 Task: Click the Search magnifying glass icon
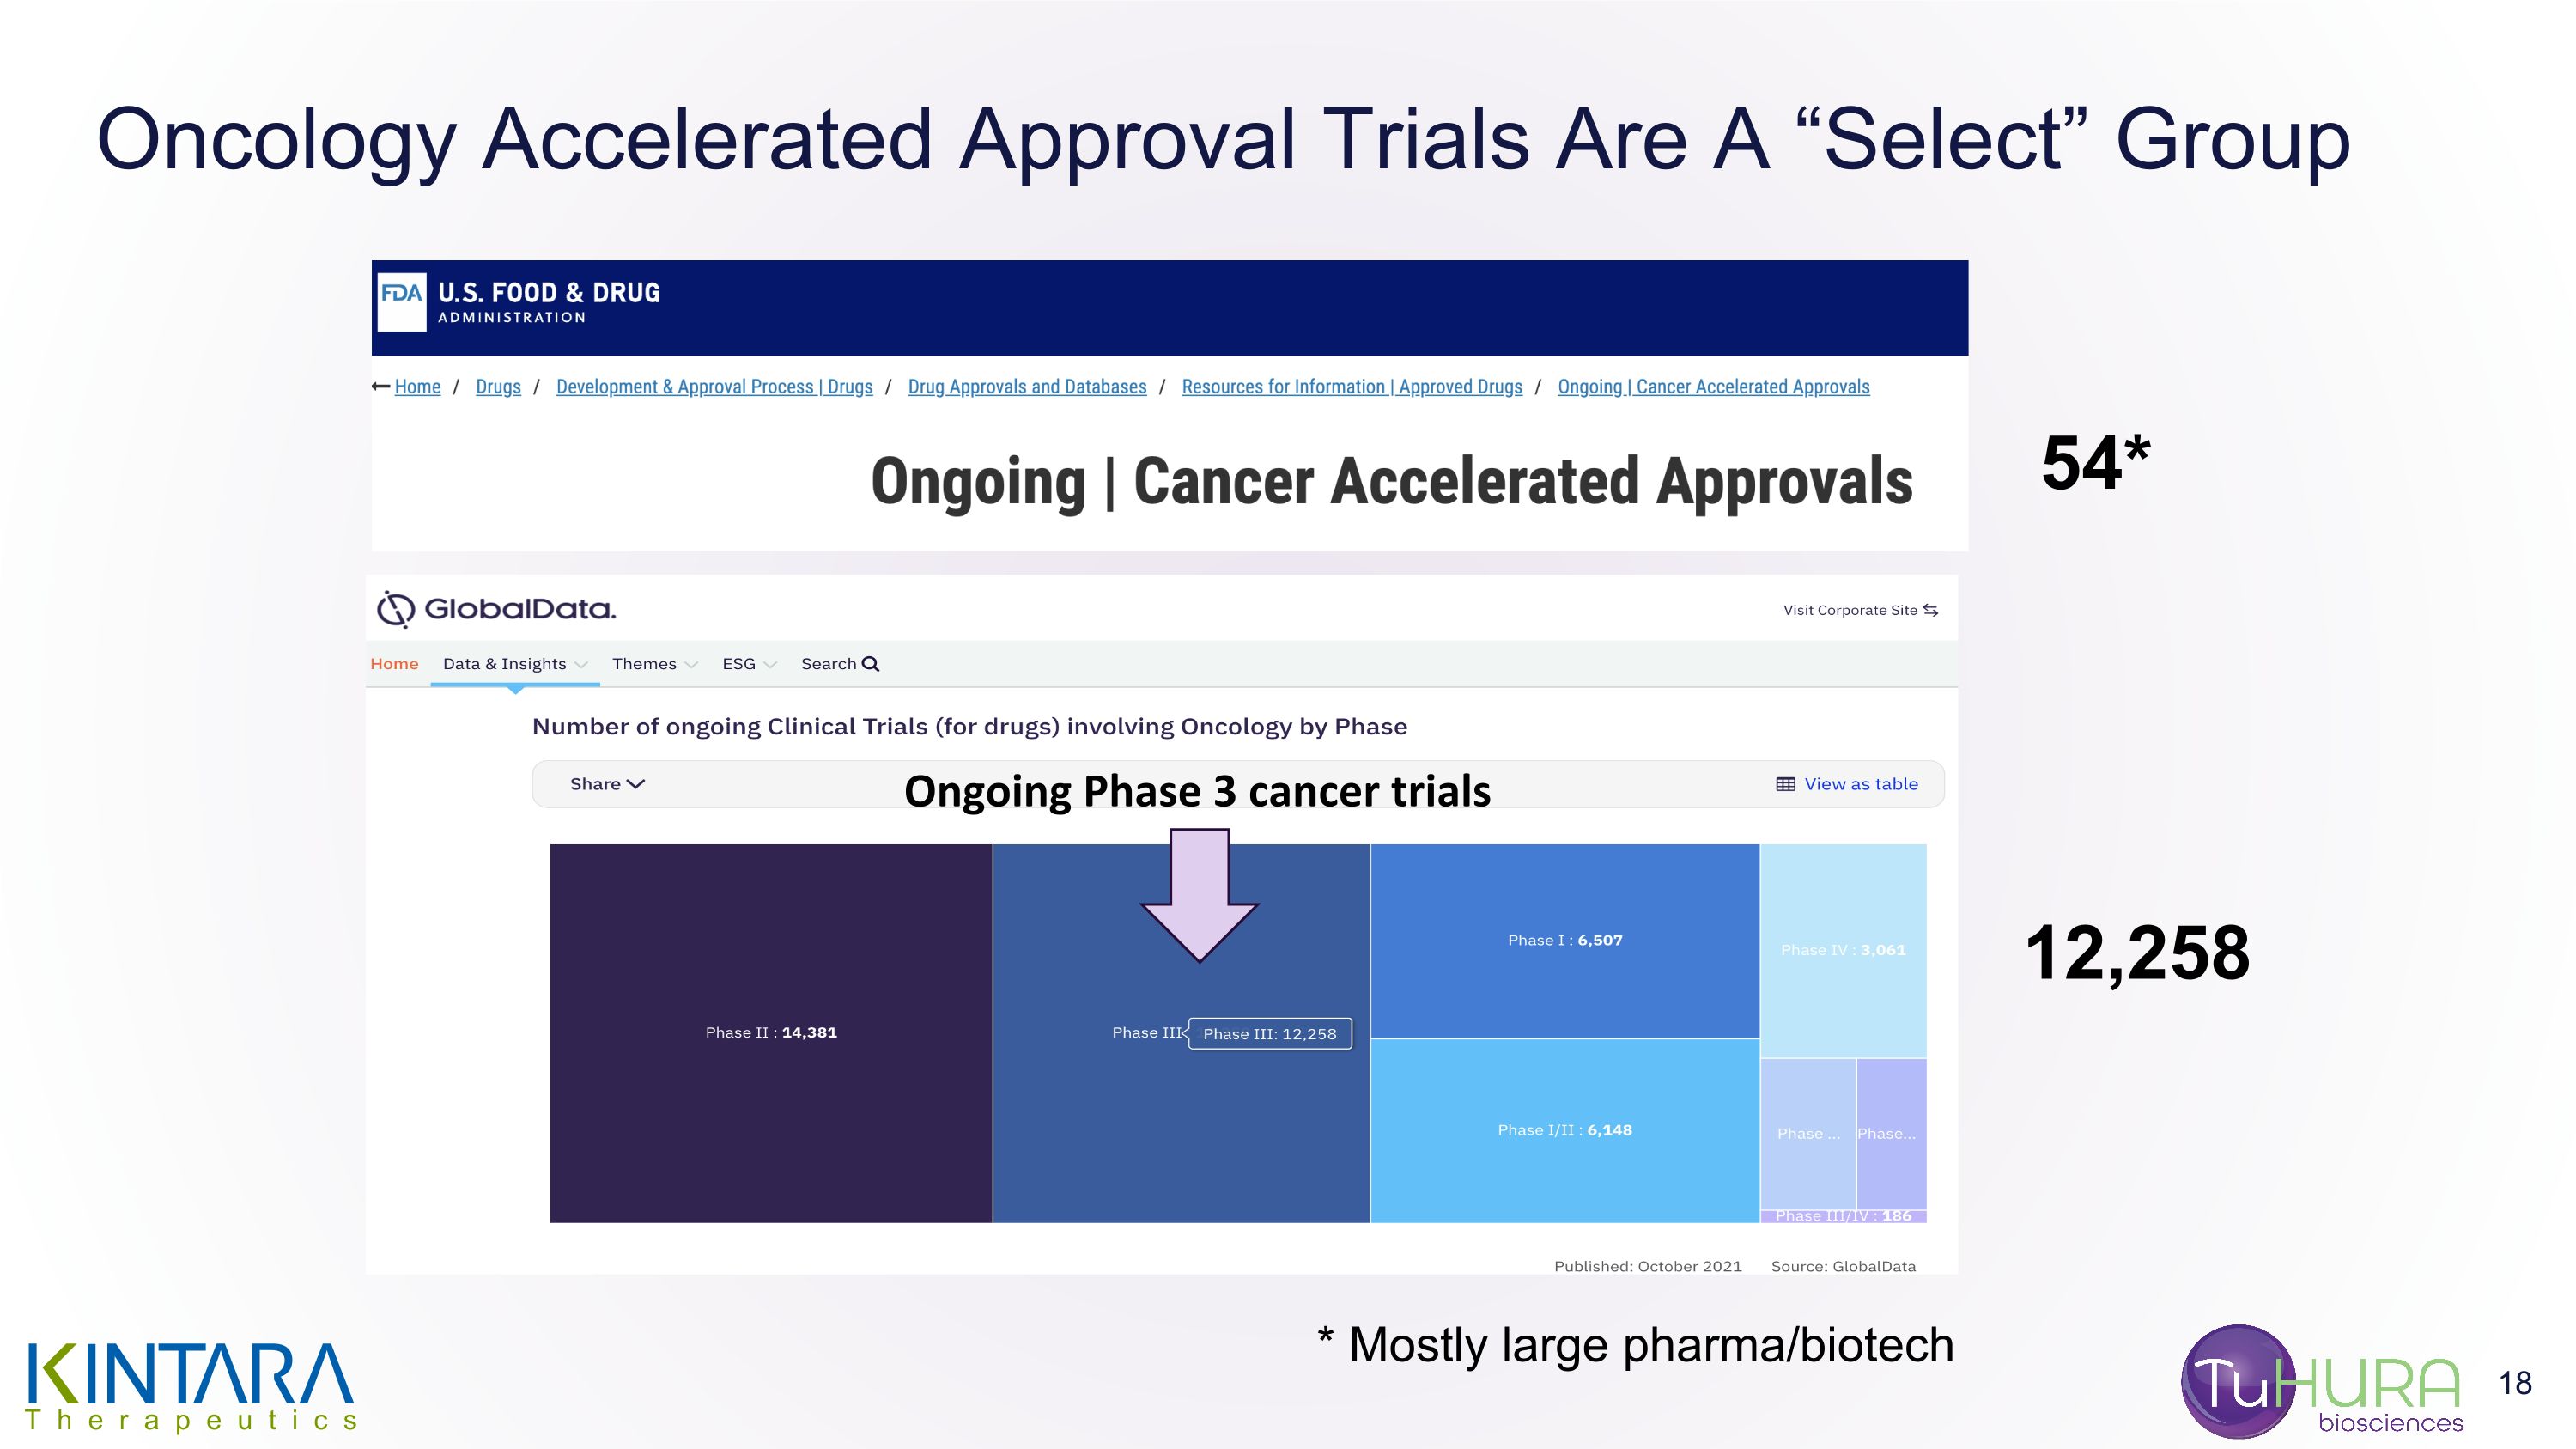click(871, 664)
